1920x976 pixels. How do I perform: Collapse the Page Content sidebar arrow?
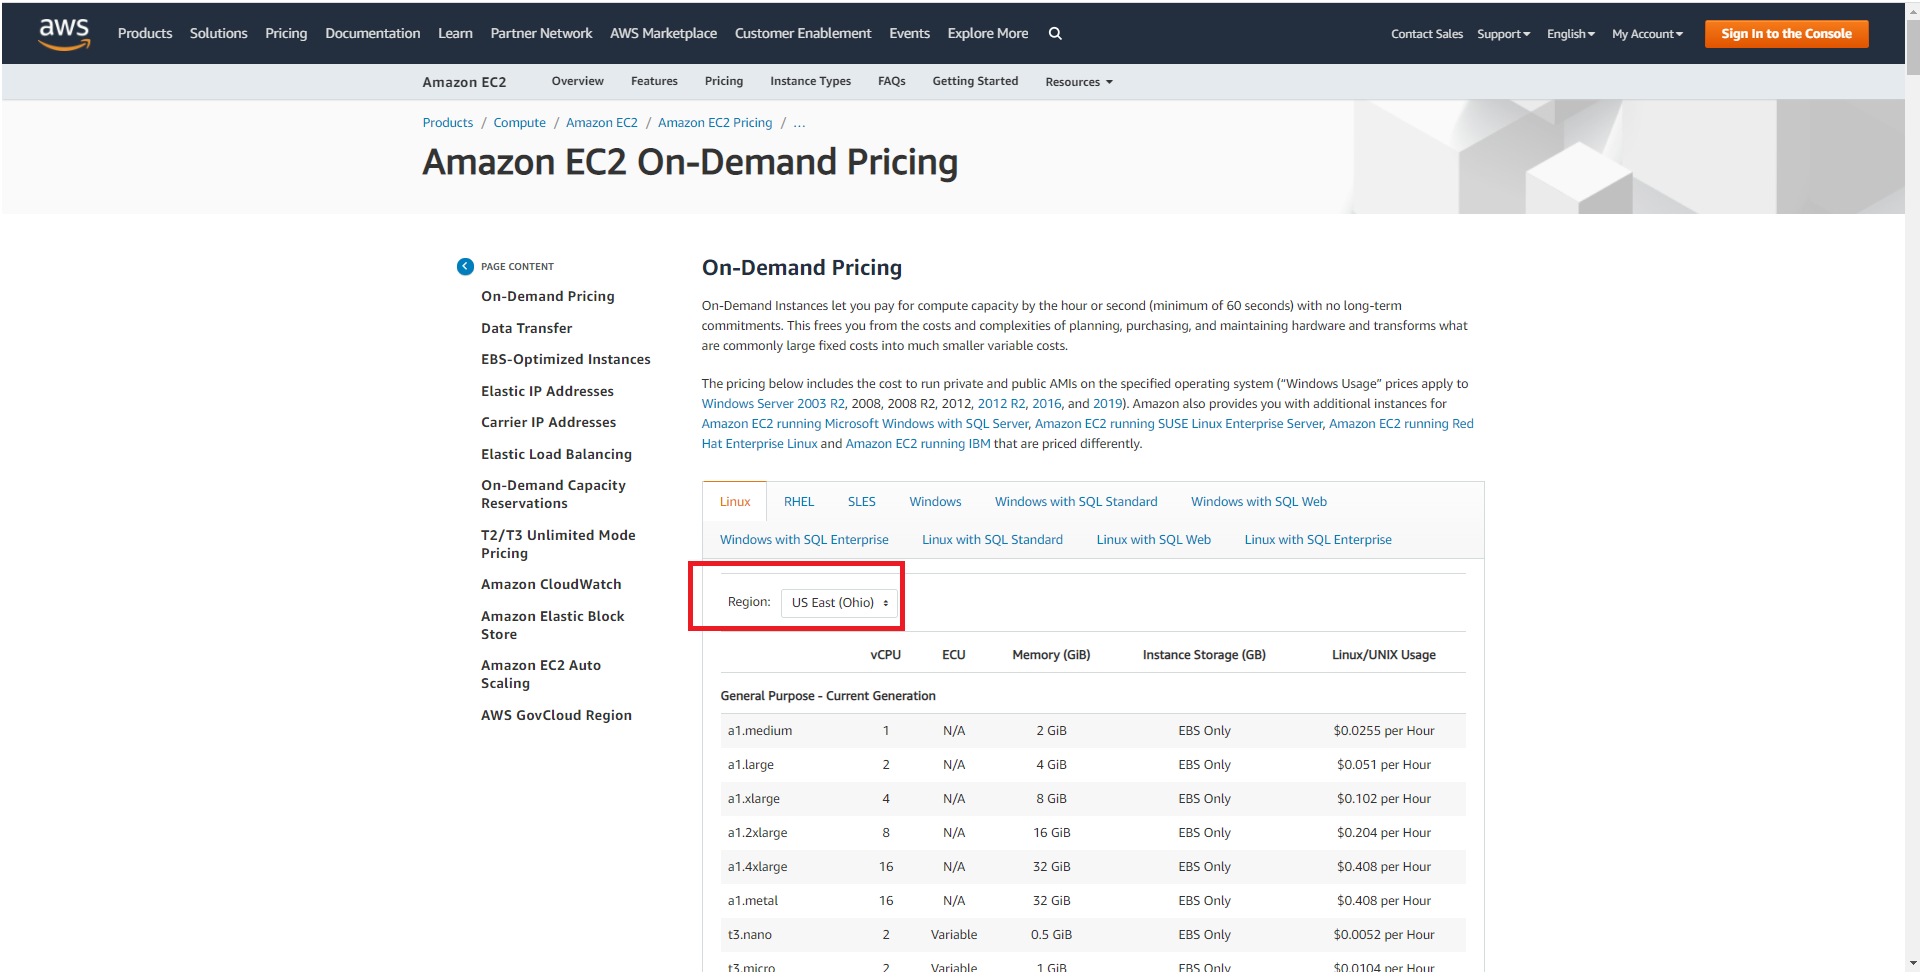pos(465,266)
